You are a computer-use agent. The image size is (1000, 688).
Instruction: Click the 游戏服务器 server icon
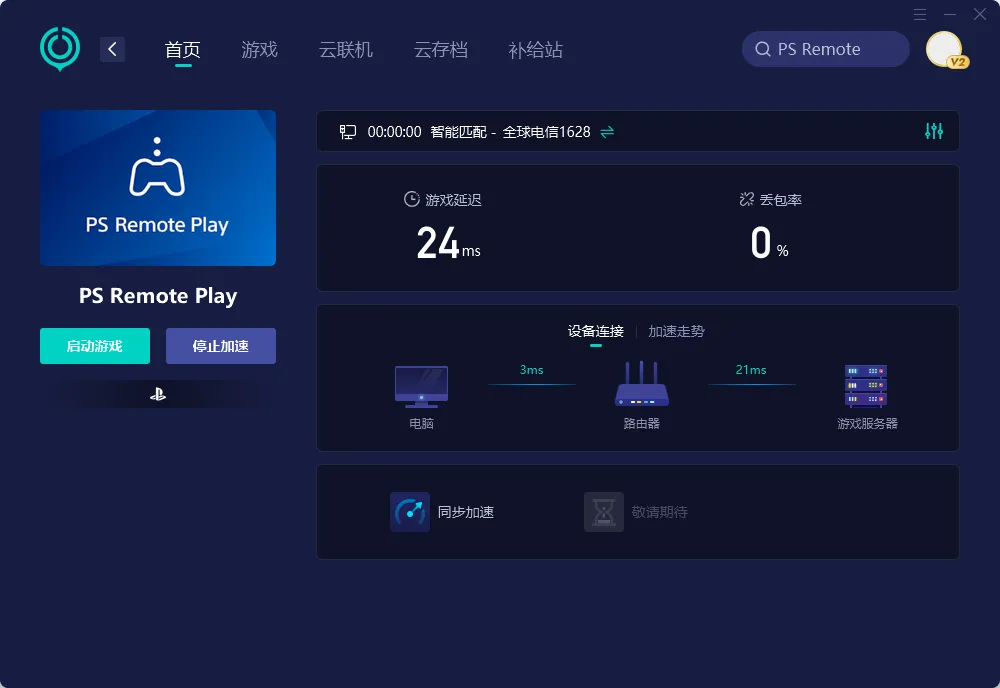[x=866, y=386]
